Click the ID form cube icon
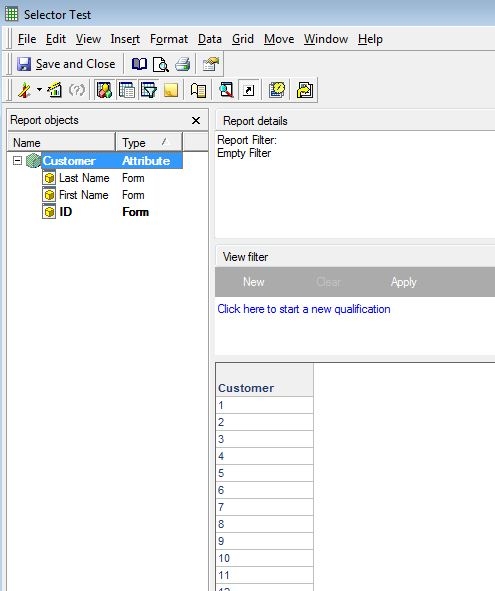 point(49,212)
